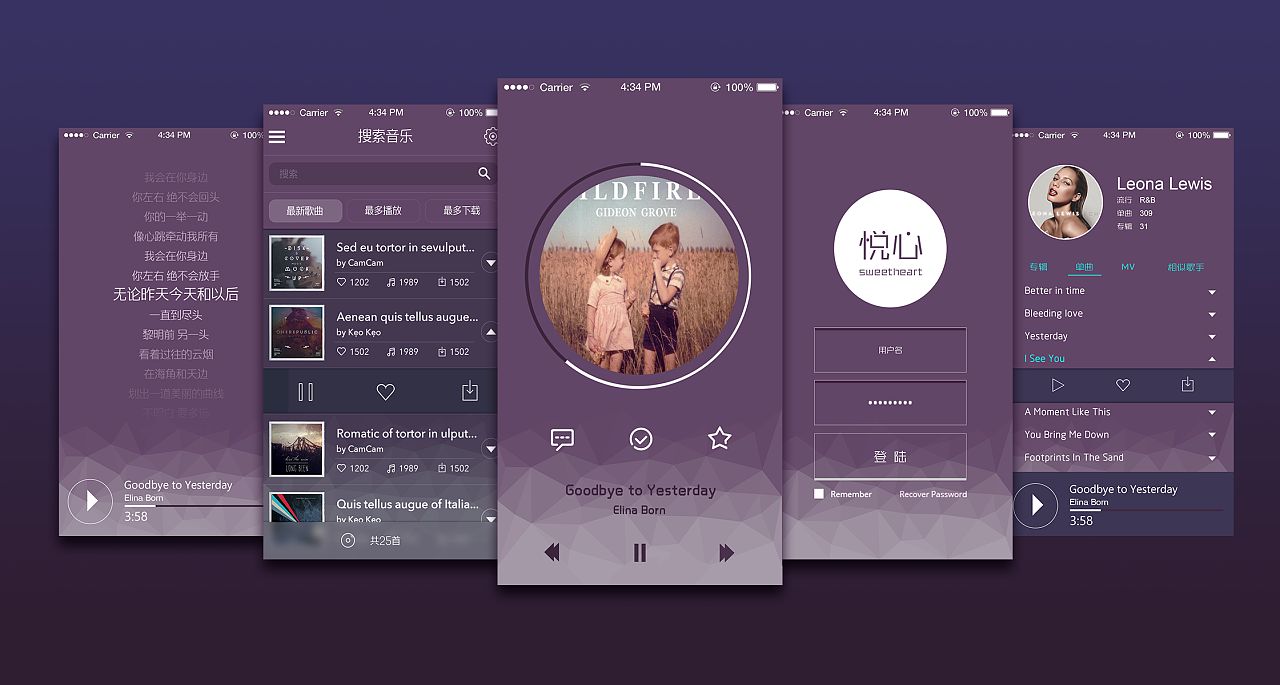The image size is (1280, 685).
Task: Click the 用户名 username field
Action: 890,350
